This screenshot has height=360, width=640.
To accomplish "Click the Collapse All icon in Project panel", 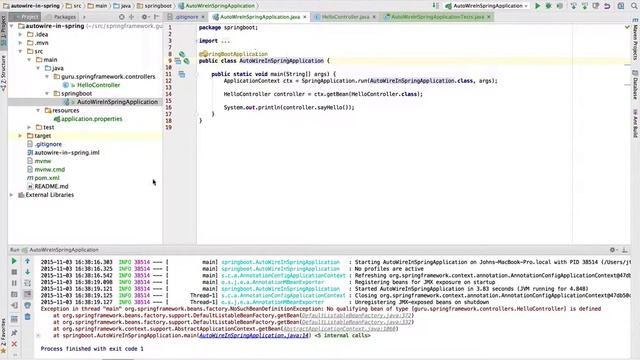I will pyautogui.click(x=131, y=17).
